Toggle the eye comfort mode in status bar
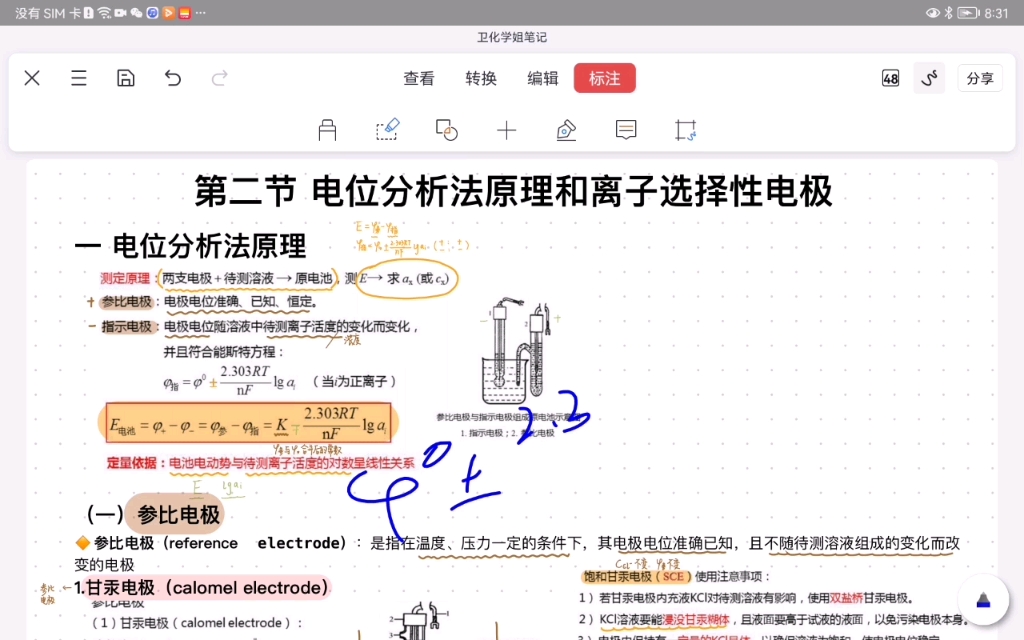Screen dimensions: 1024x640 [933, 13]
